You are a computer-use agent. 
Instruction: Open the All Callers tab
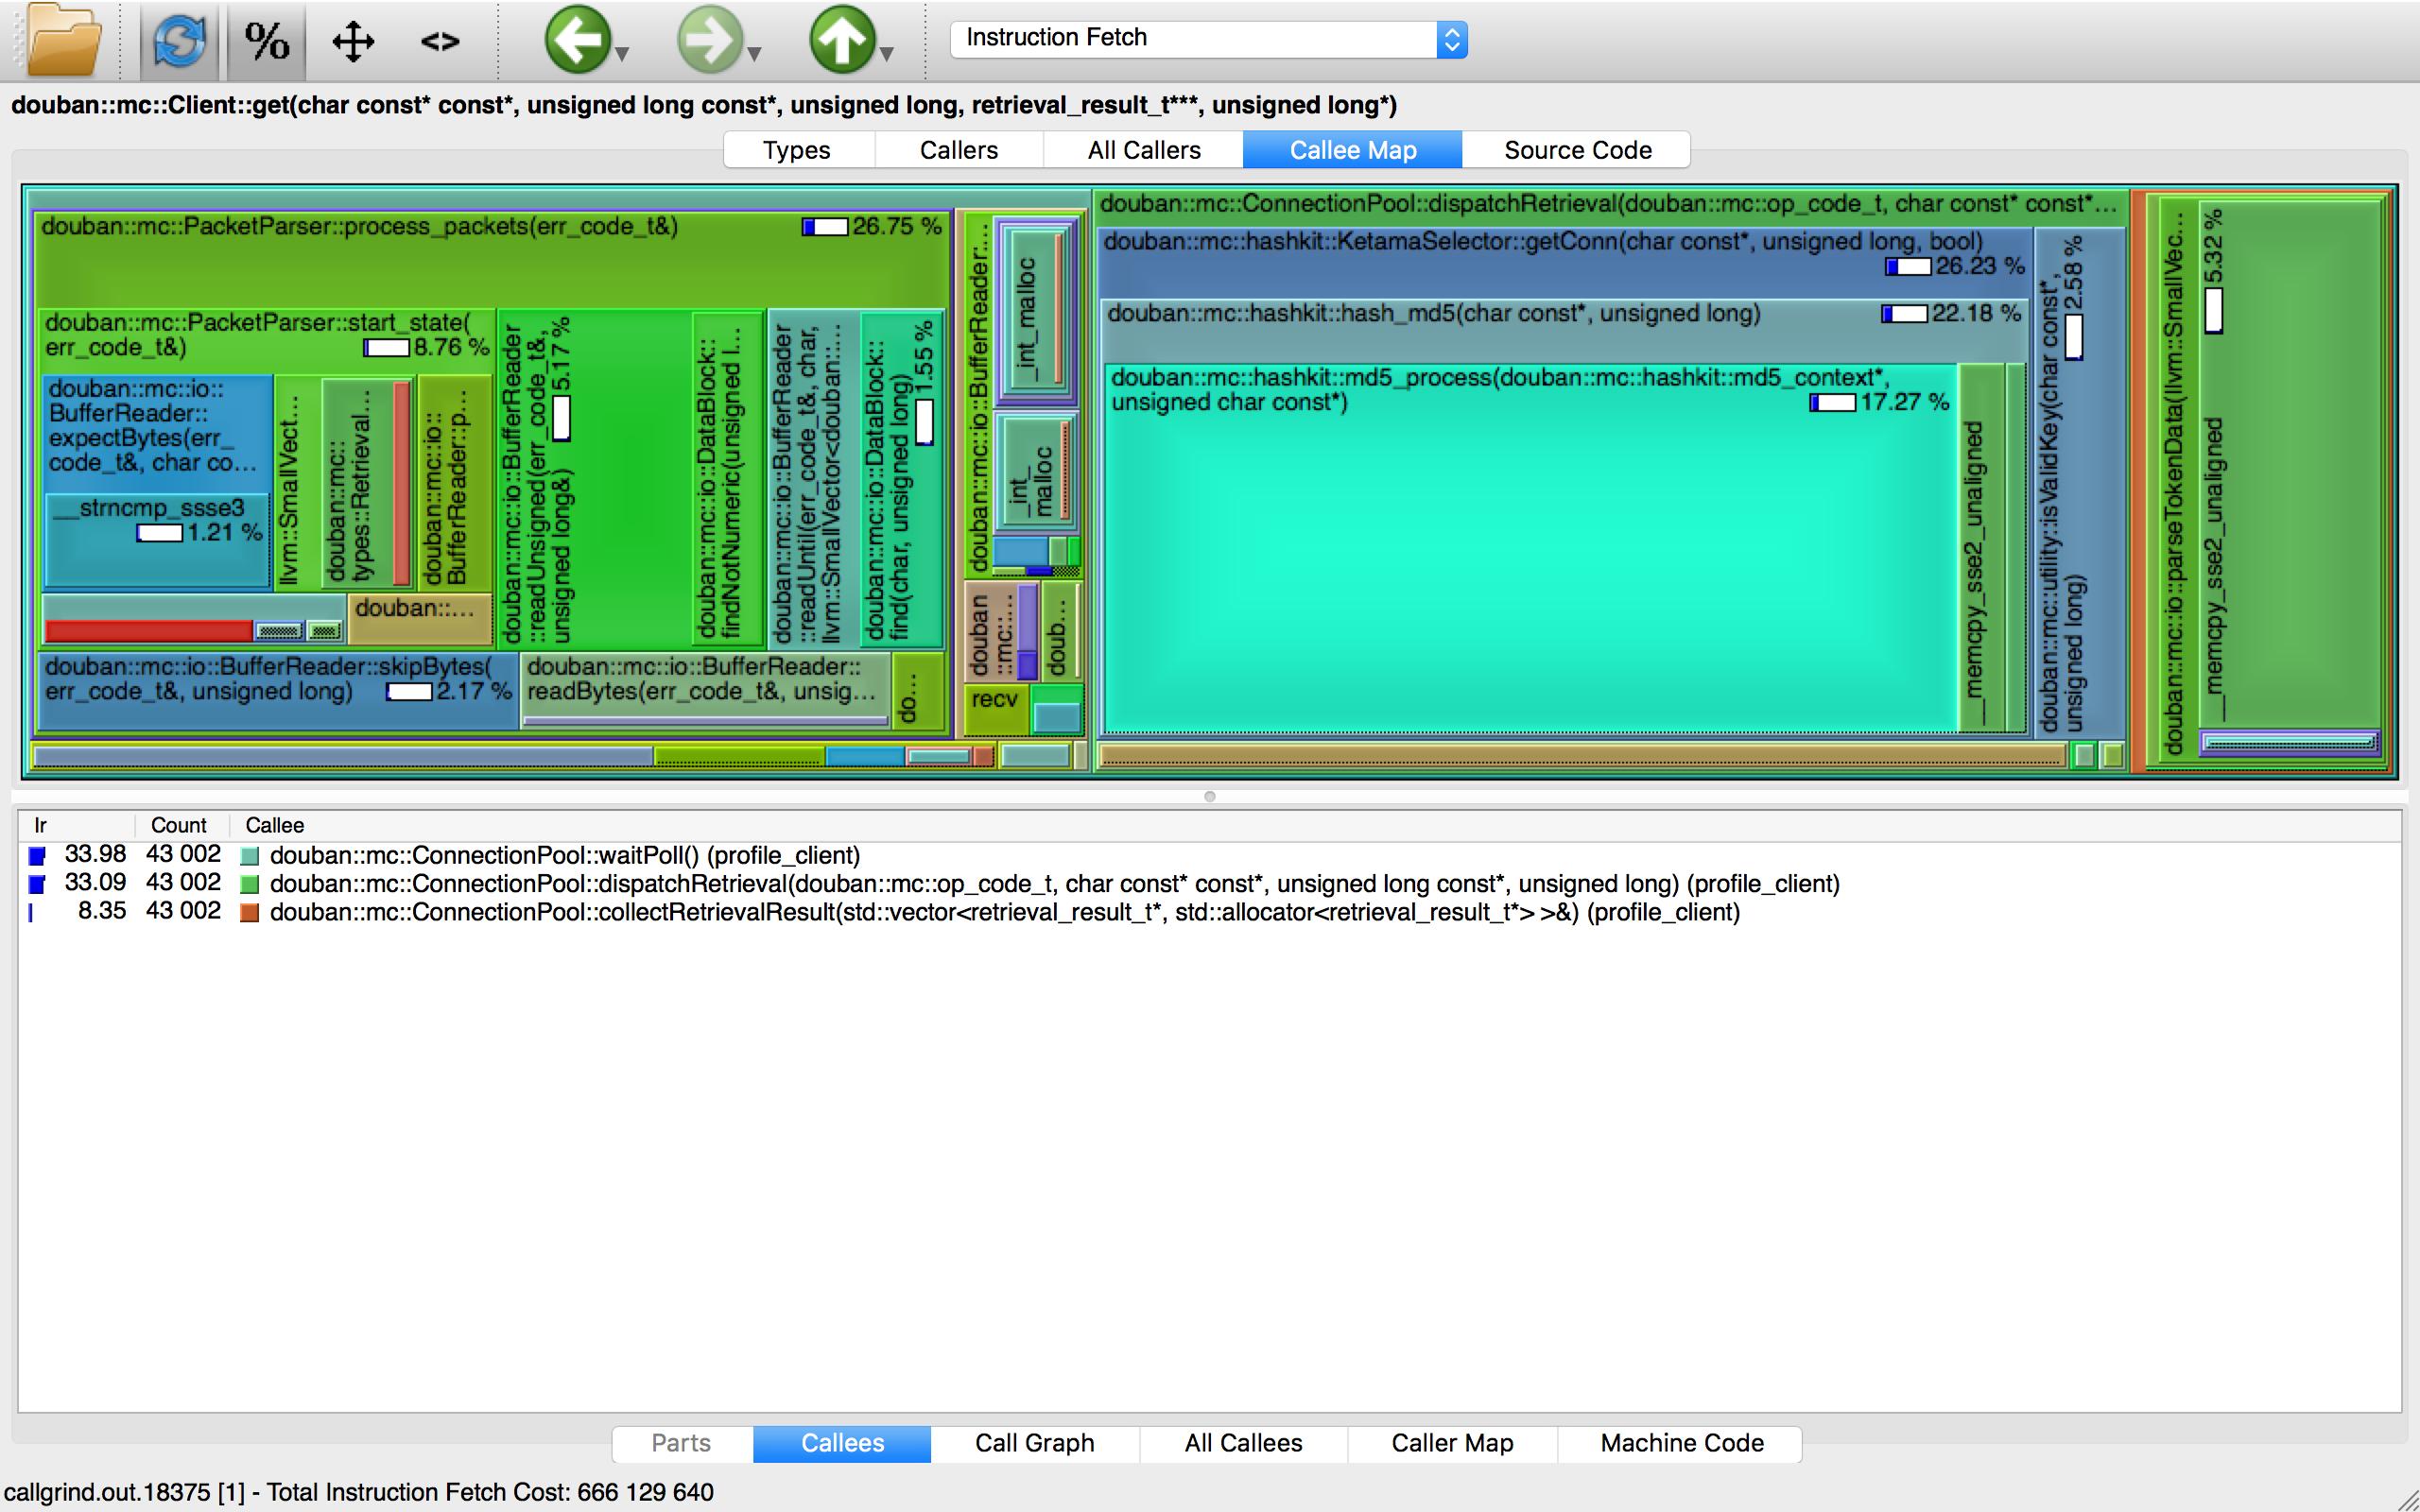(1143, 150)
